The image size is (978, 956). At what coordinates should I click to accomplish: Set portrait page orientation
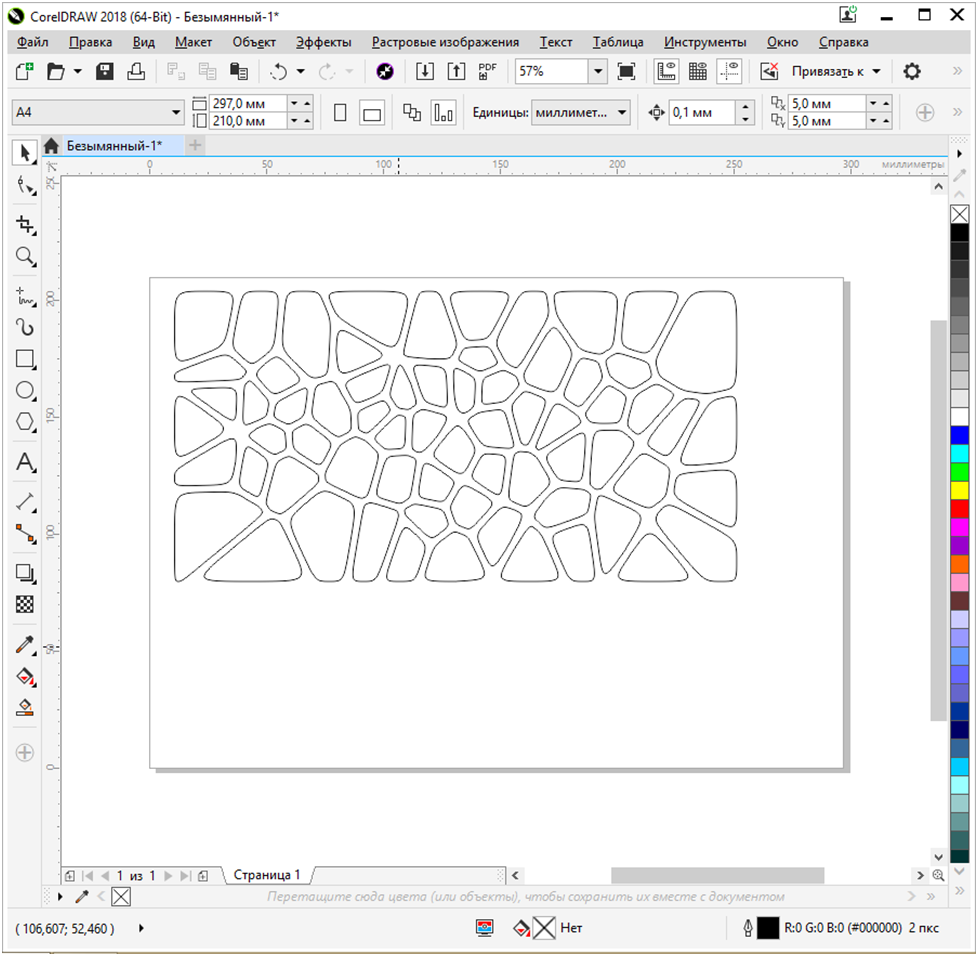(340, 113)
